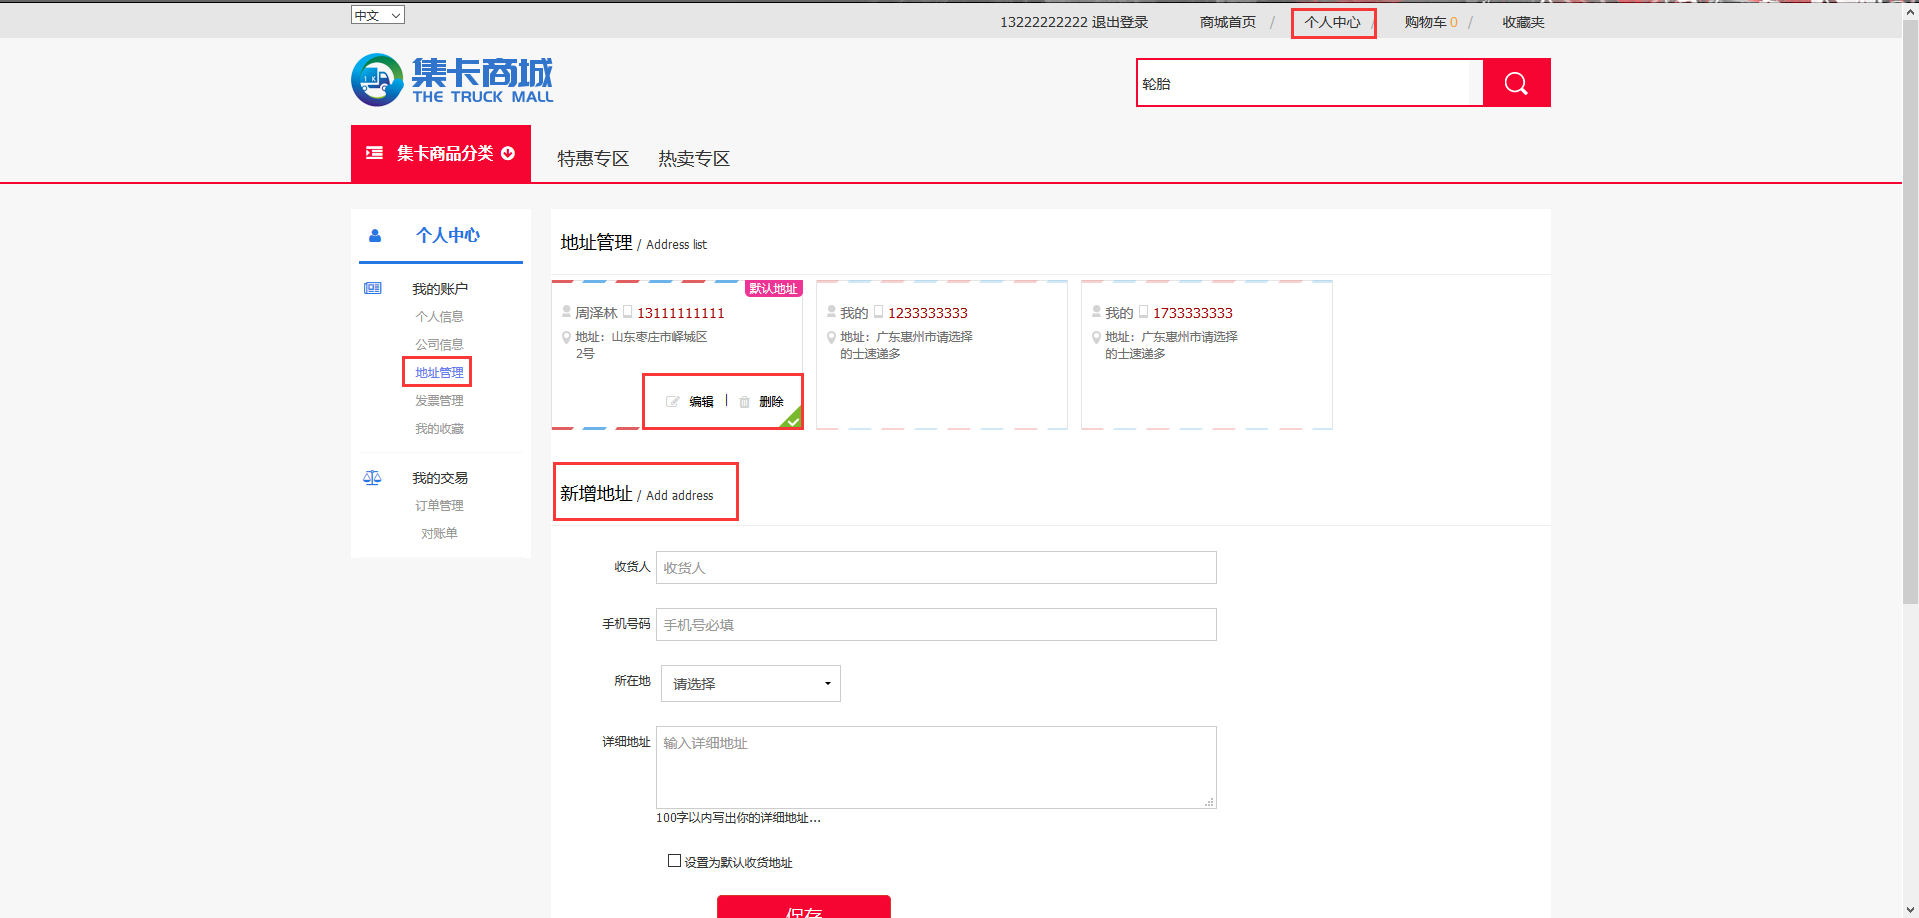This screenshot has width=1919, height=918.
Task: Click the 收货人 input field
Action: coord(936,568)
